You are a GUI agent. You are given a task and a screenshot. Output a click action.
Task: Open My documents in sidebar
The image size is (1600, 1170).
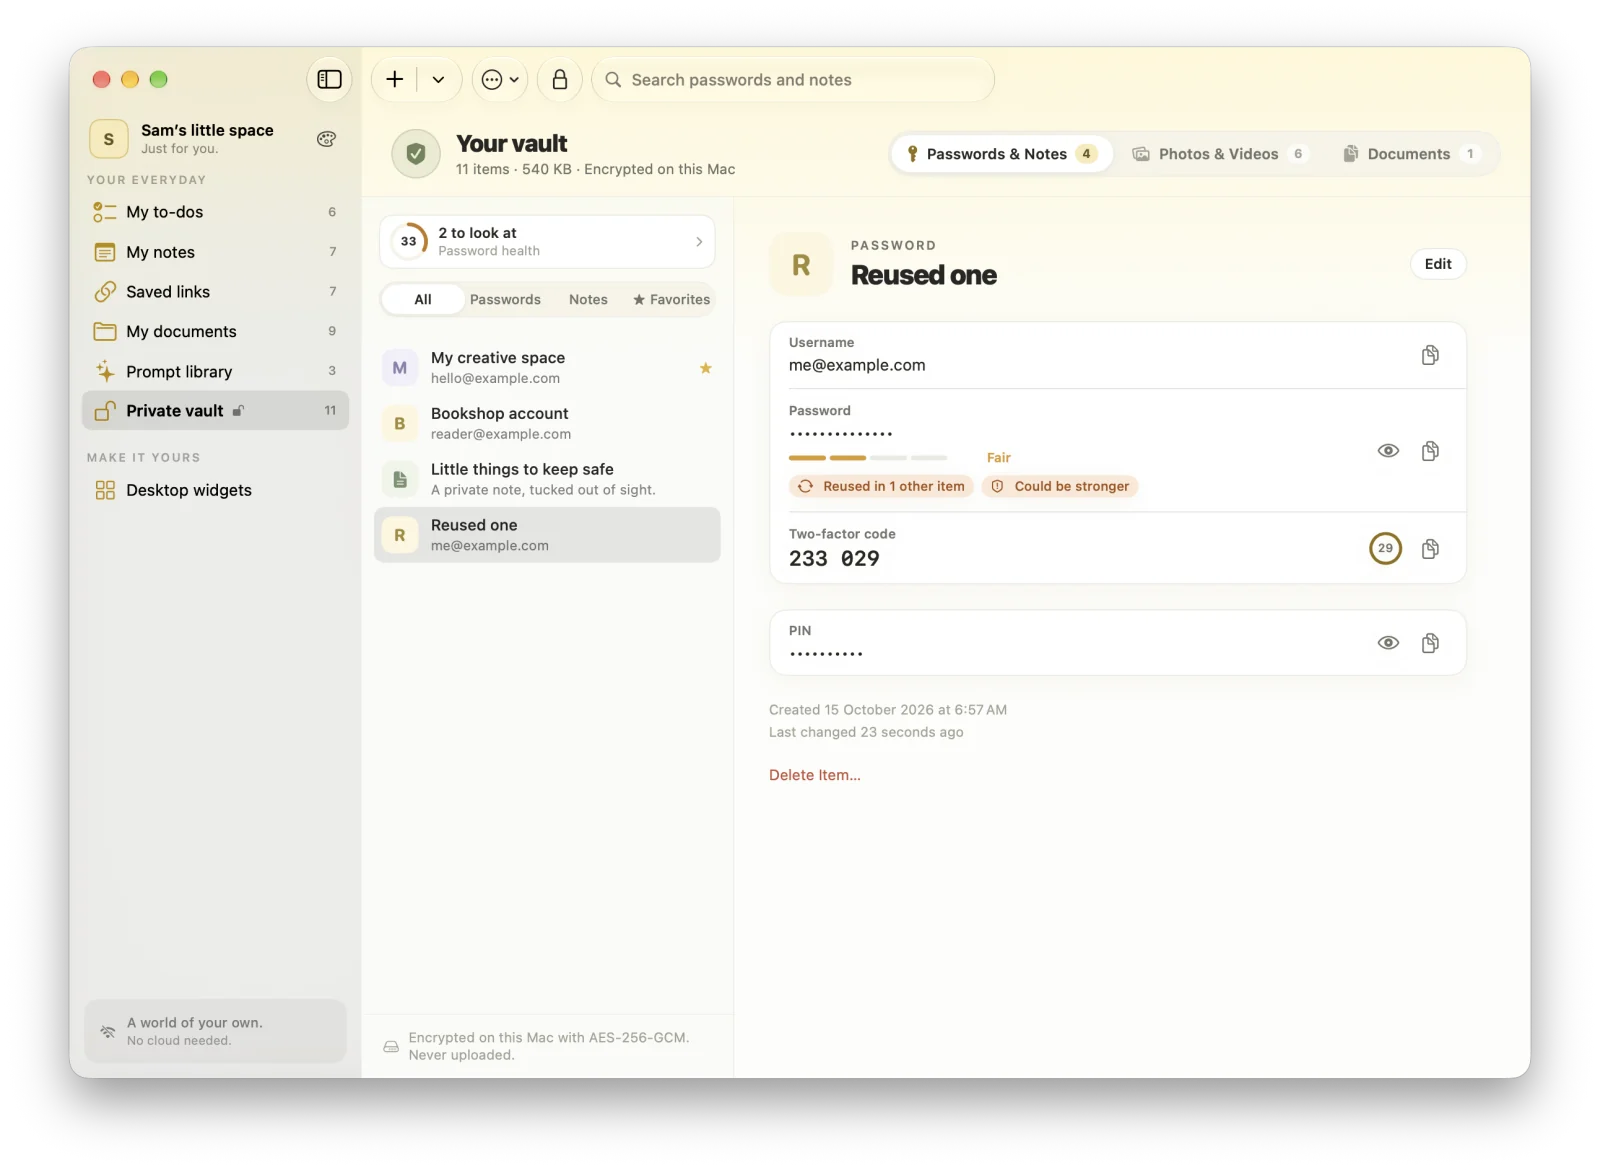coord(215,331)
